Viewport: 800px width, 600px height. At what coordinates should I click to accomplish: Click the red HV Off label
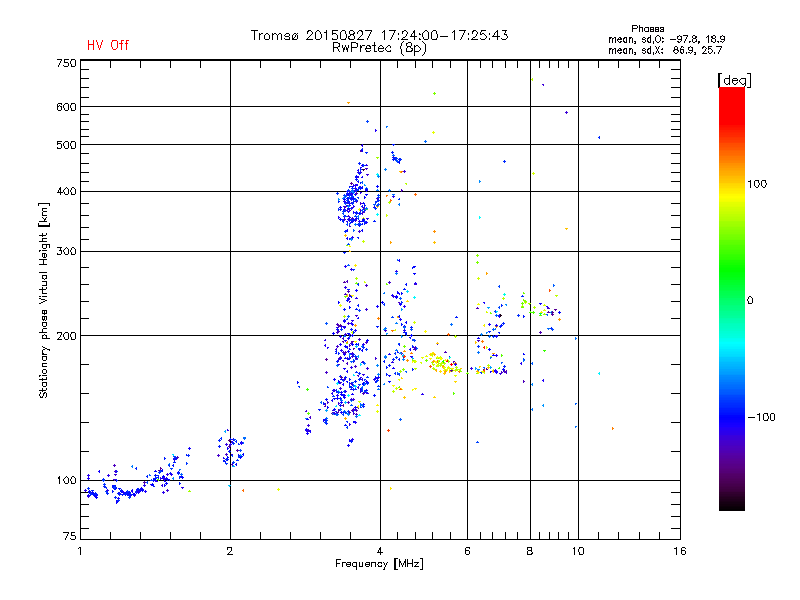(x=108, y=45)
